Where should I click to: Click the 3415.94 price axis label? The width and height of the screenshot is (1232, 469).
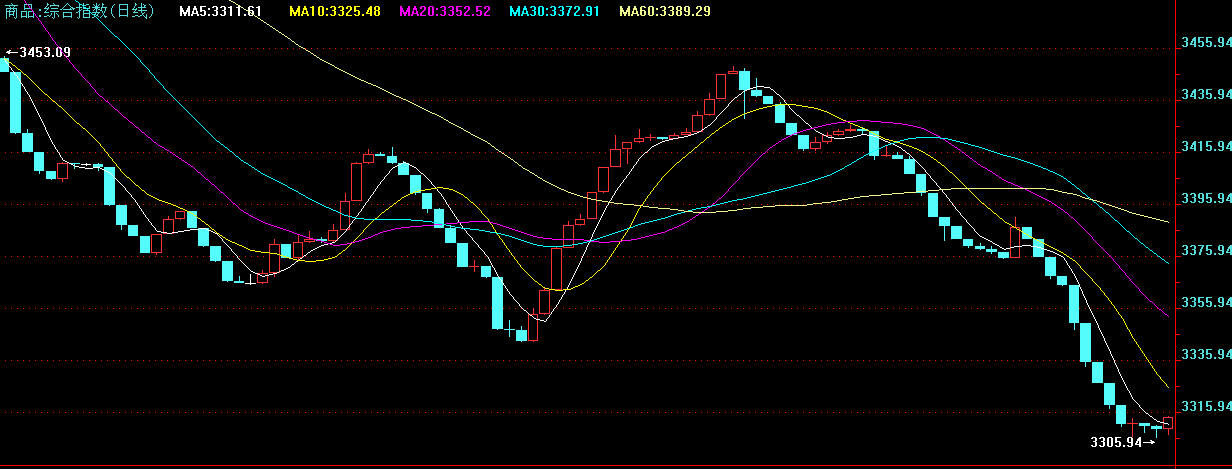click(1205, 147)
